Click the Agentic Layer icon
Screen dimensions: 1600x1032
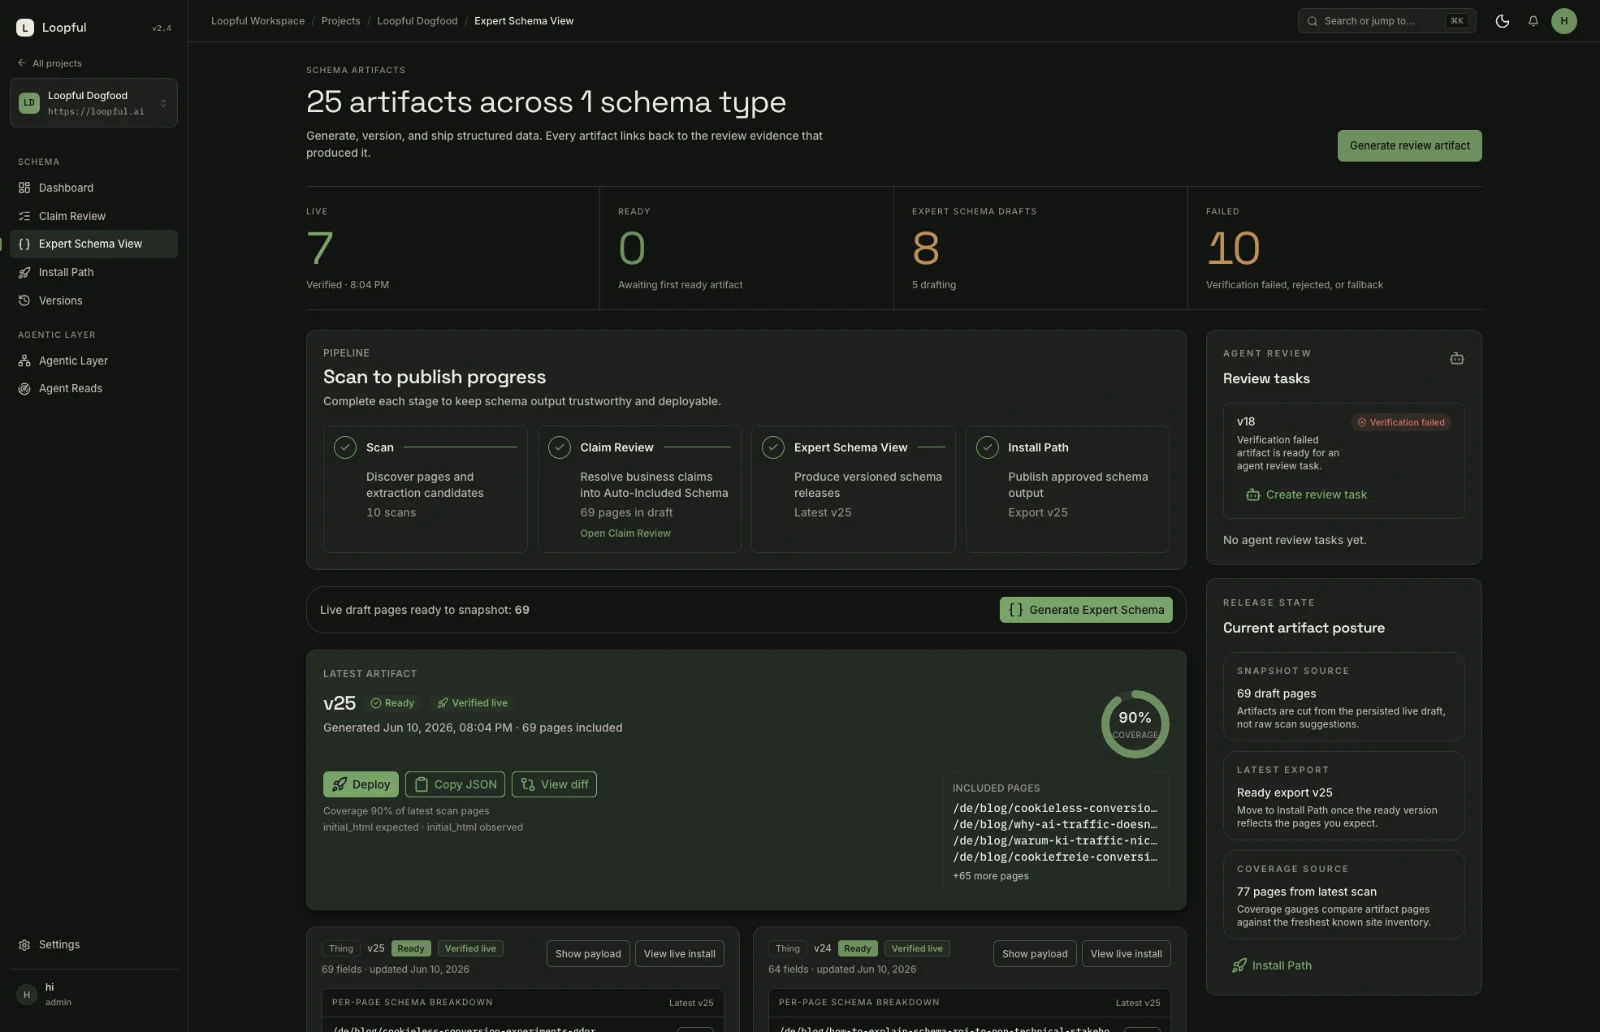(x=24, y=361)
